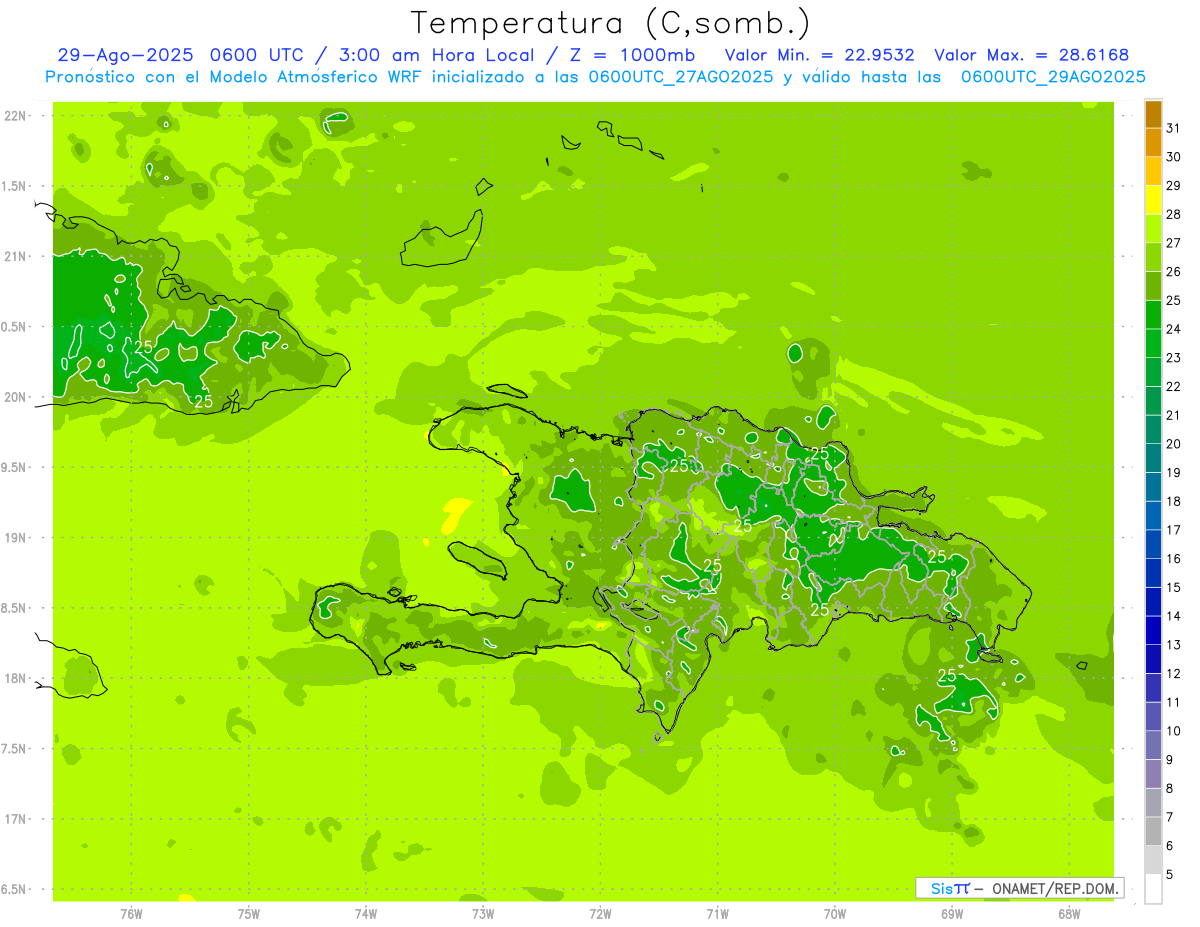The height and width of the screenshot is (927, 1200).
Task: Click the light green swatch between 26 and 27
Action: 1153,258
